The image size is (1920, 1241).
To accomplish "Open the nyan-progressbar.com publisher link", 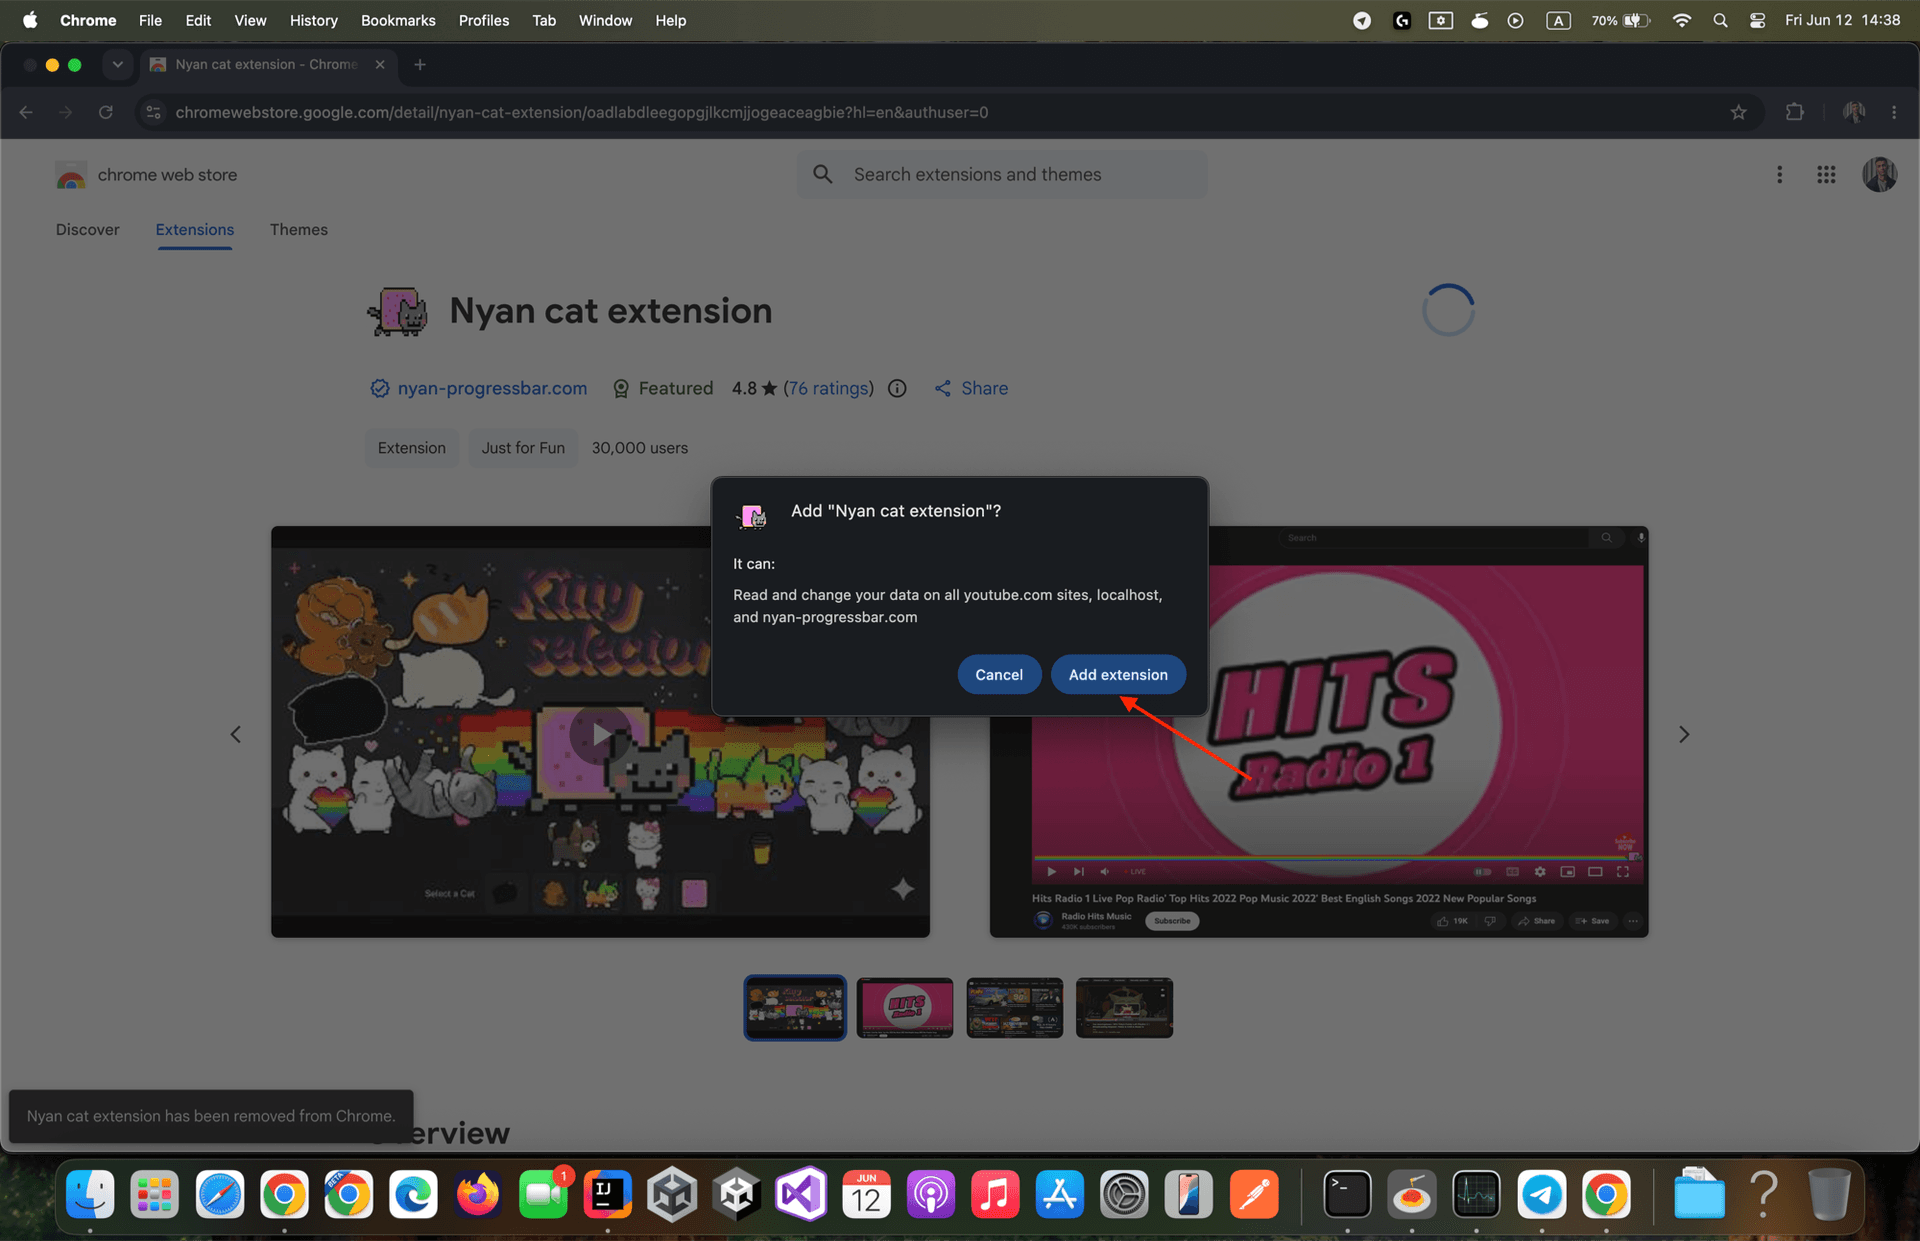I will (492, 388).
